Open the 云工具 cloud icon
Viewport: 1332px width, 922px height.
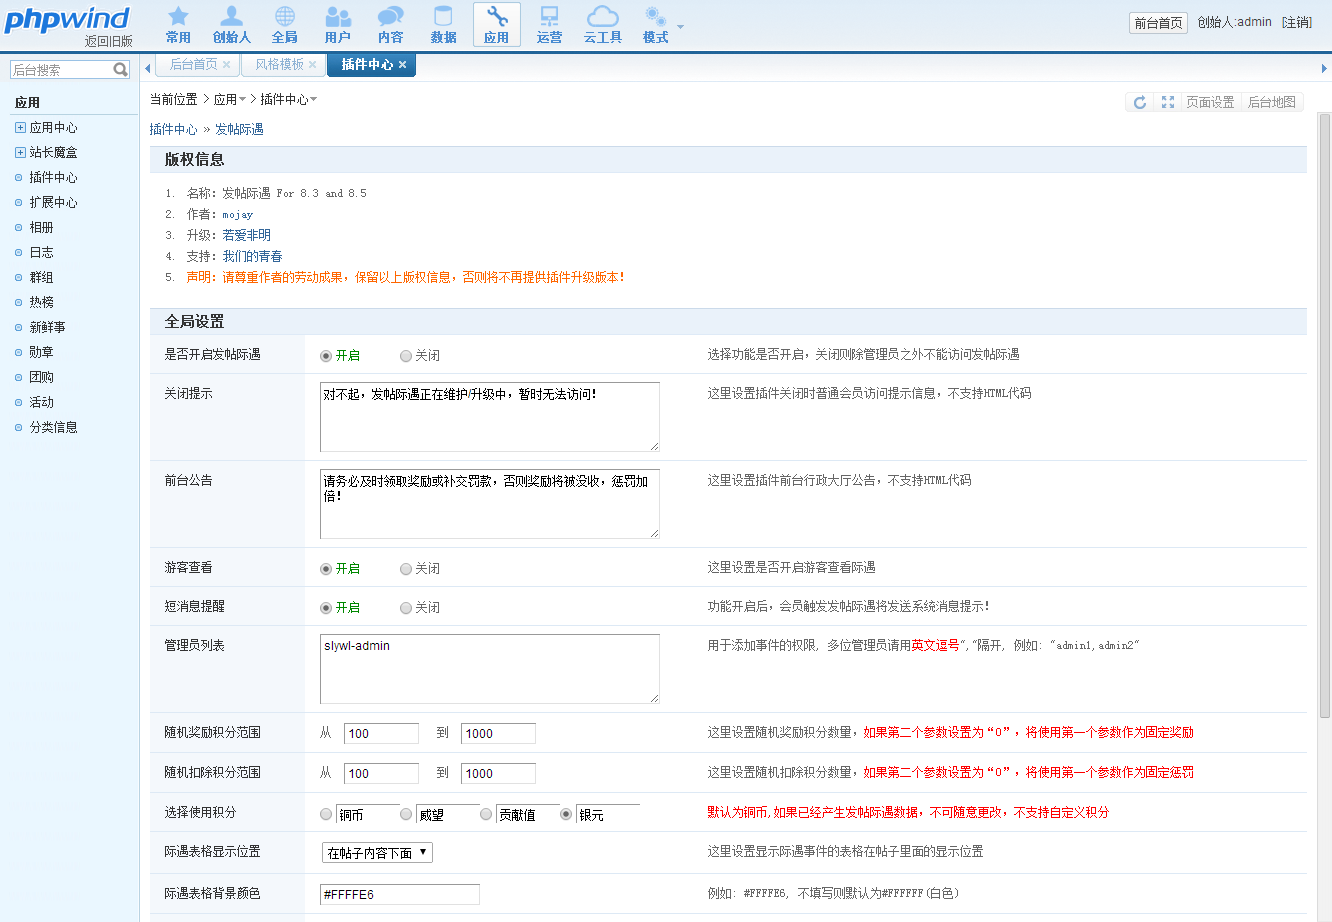coord(603,24)
